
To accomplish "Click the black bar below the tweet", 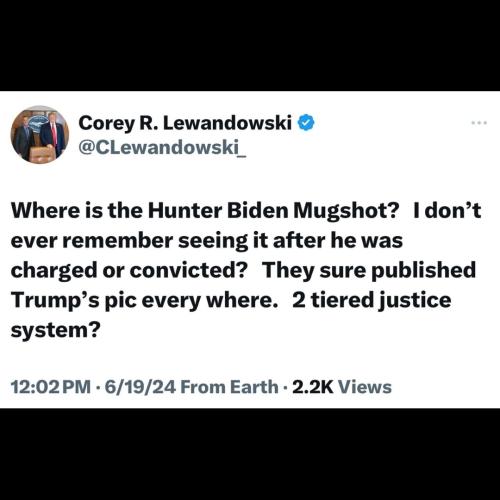I will pos(250,454).
